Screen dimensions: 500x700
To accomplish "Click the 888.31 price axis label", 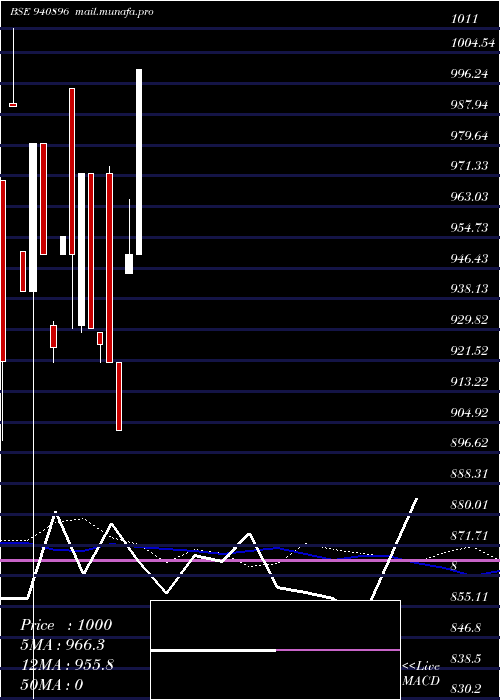I will coord(469,474).
